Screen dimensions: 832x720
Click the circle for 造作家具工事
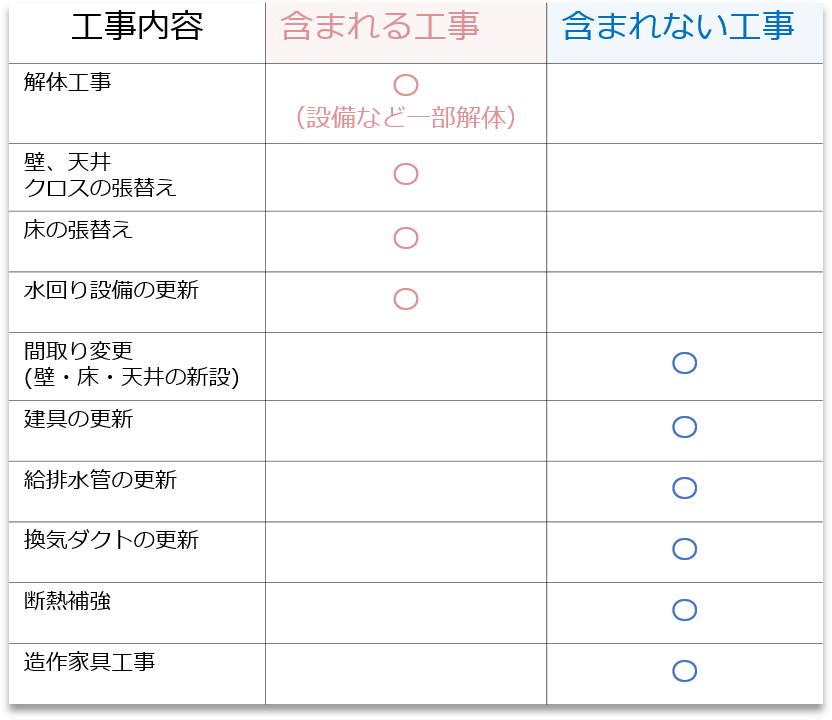tap(684, 671)
